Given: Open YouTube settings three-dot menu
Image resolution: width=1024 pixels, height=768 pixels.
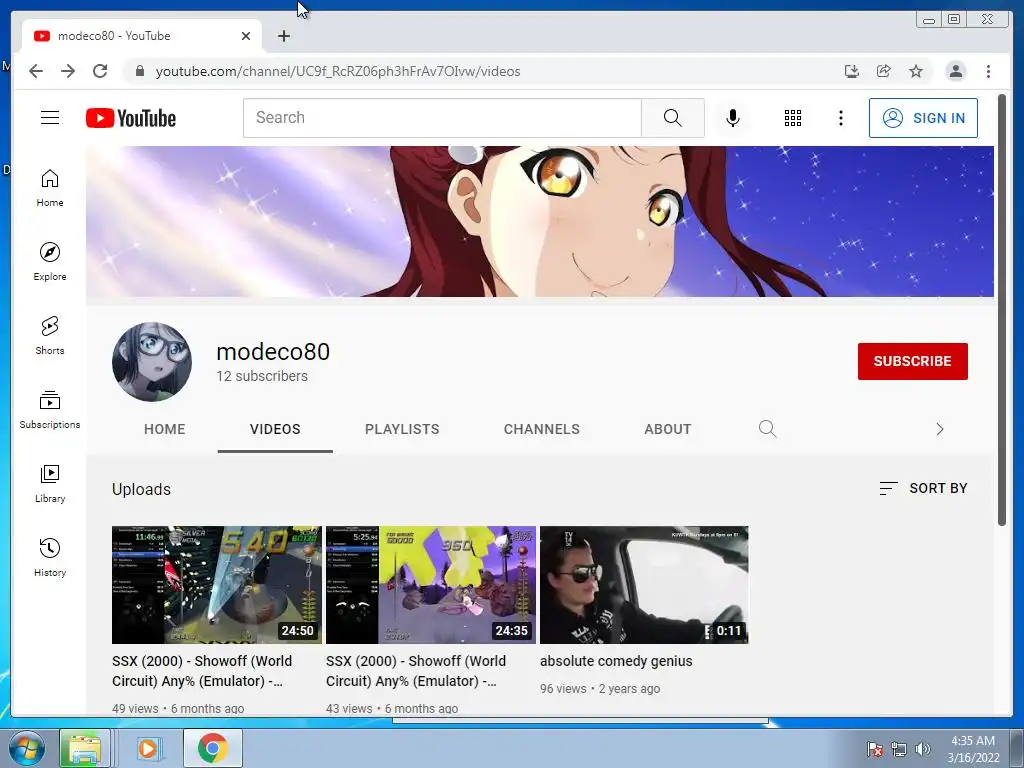Looking at the screenshot, I should coord(840,118).
